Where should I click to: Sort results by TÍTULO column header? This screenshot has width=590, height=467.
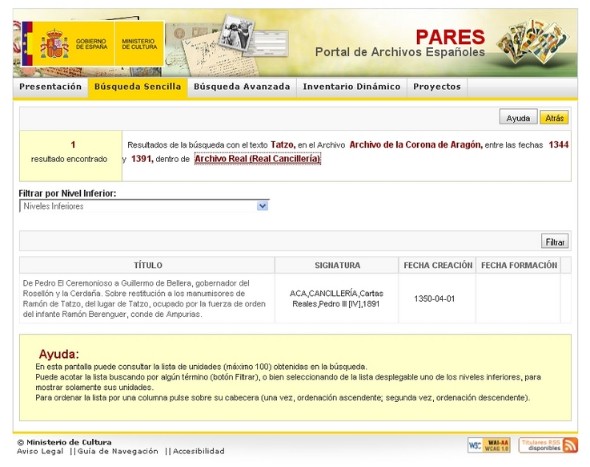(147, 265)
